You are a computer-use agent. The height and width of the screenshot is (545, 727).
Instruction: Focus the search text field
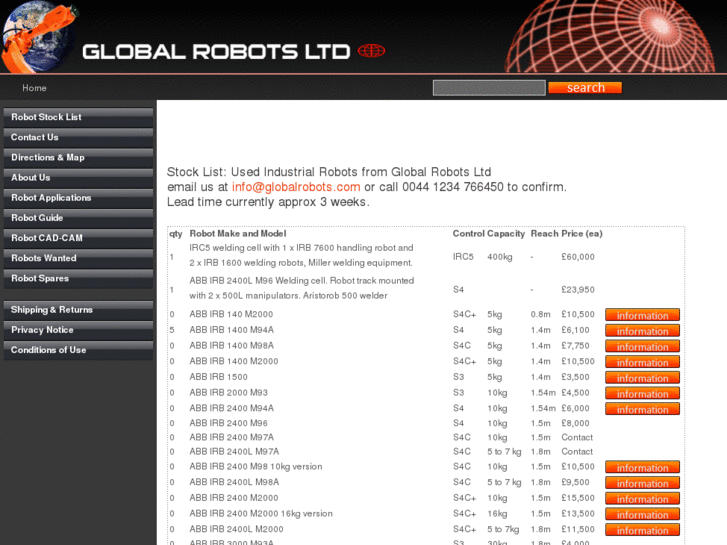point(489,88)
